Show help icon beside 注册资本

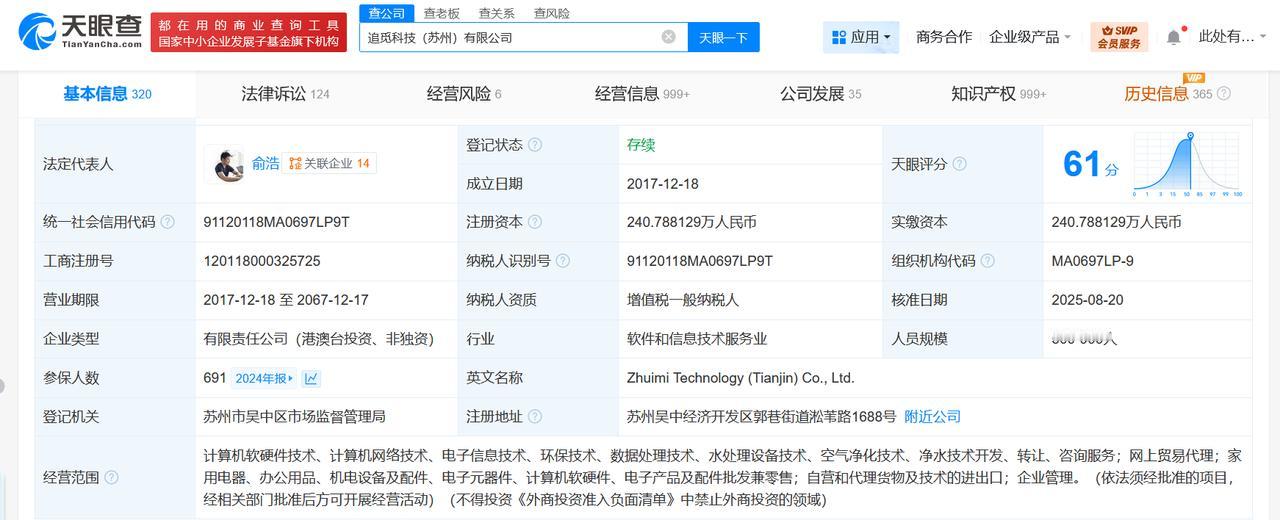pos(535,222)
